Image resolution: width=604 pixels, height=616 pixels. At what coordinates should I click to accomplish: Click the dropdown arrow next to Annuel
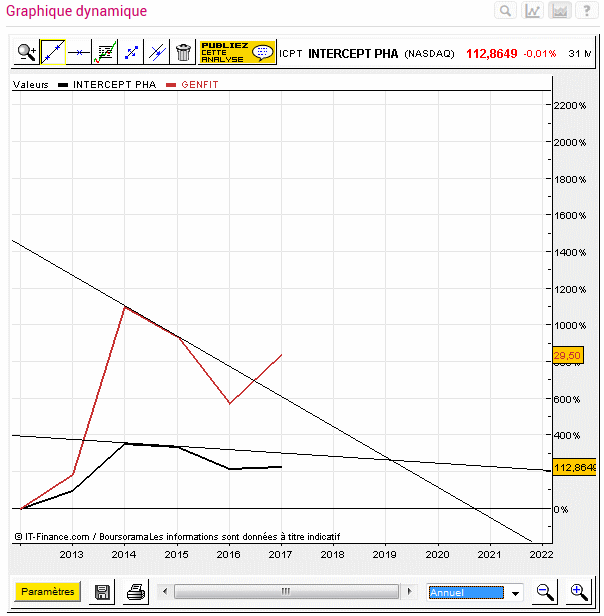pyautogui.click(x=515, y=593)
